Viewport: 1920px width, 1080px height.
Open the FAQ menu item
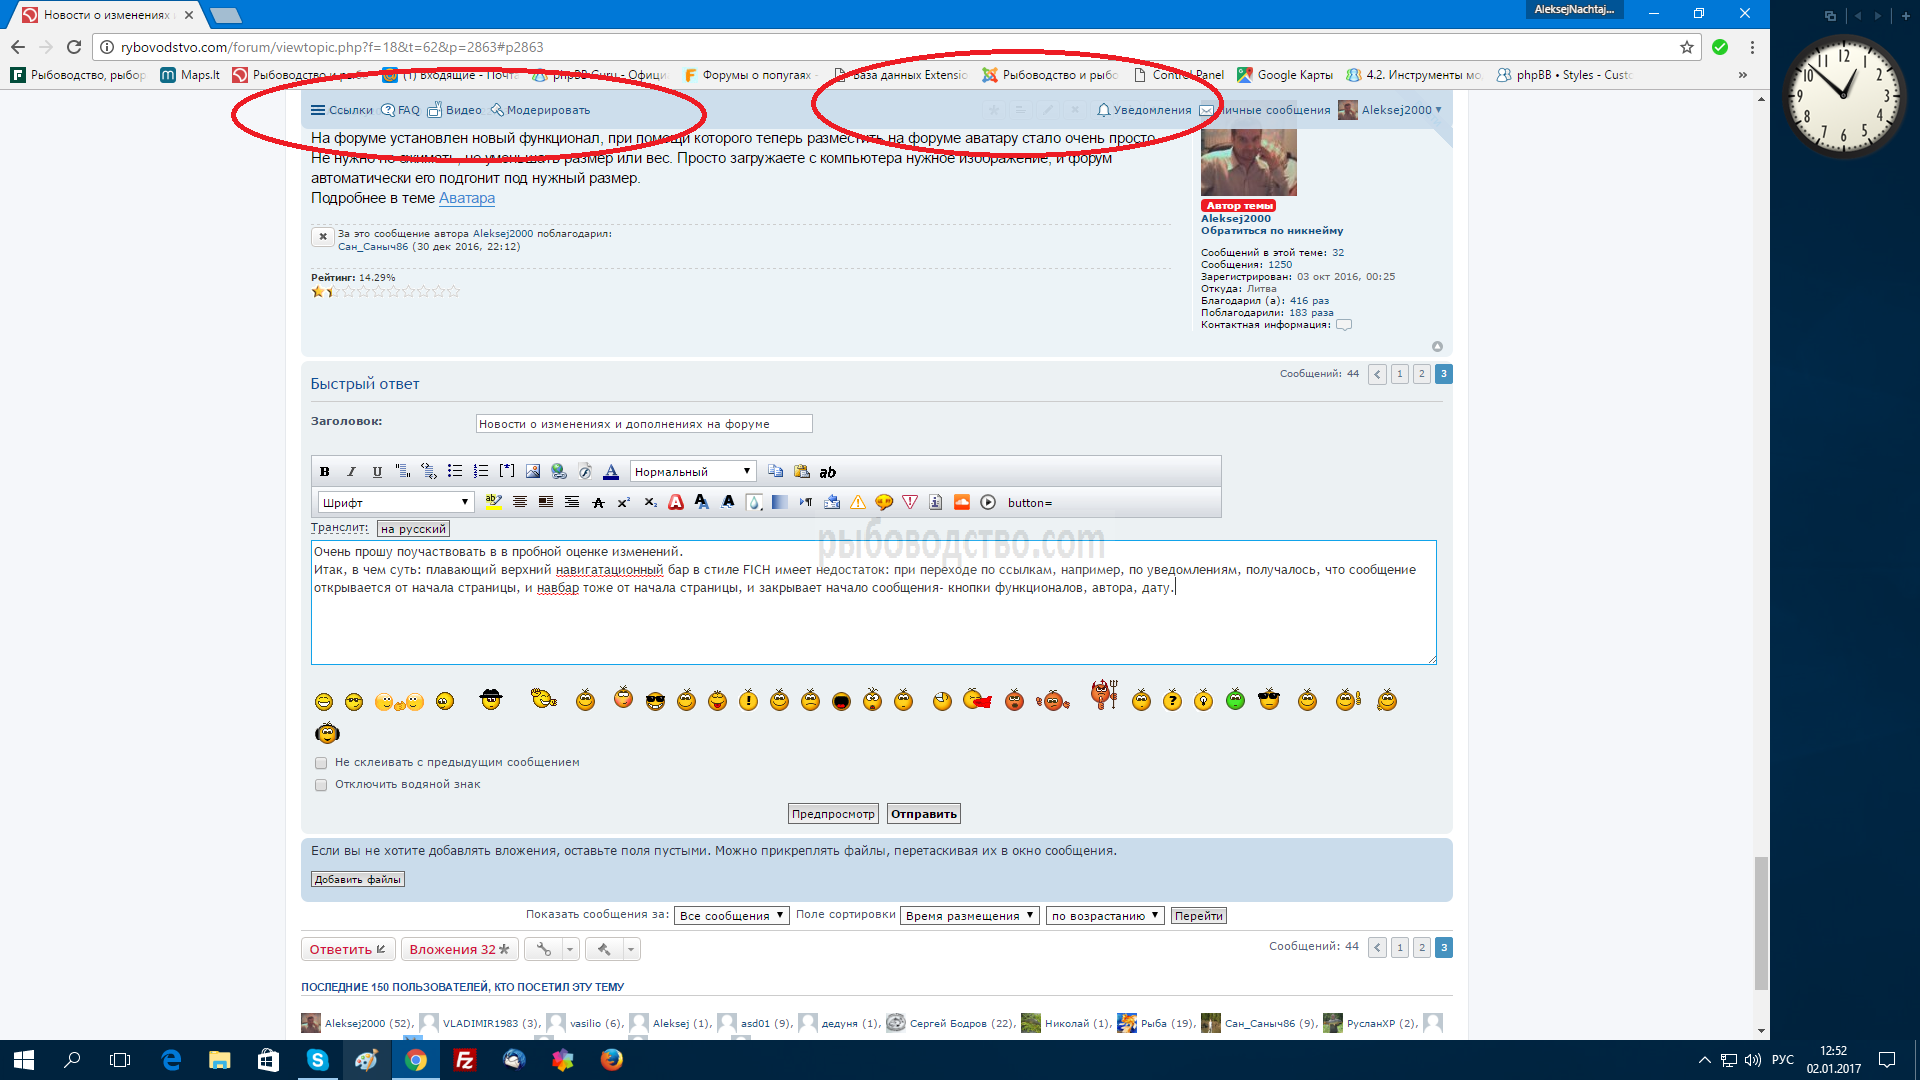point(401,110)
